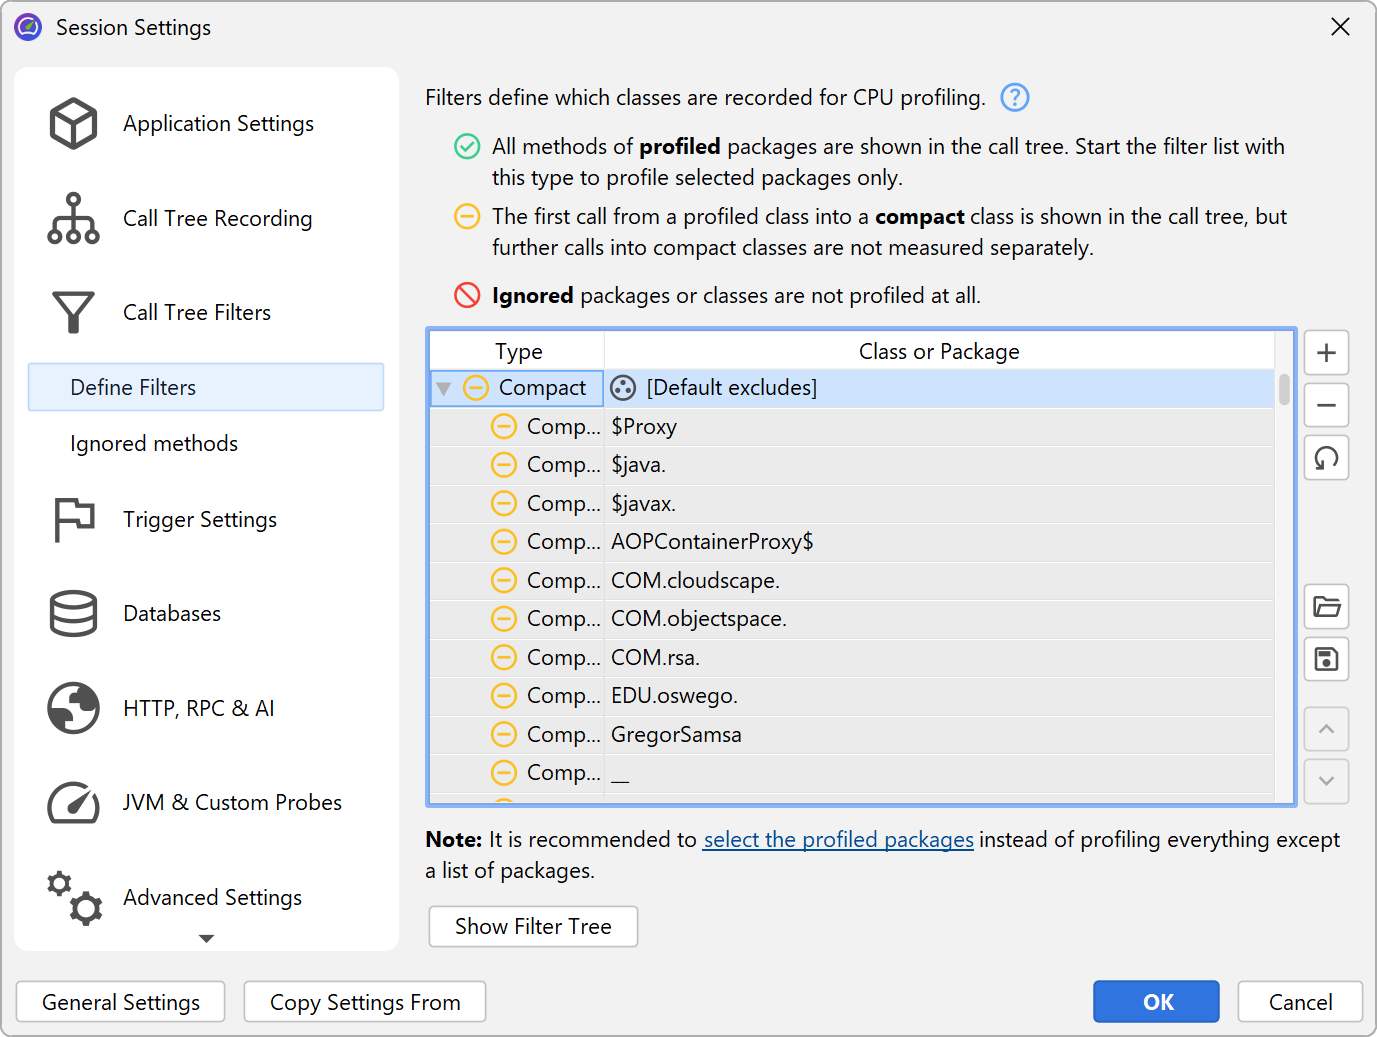Click the add filter plus button
This screenshot has height=1037, width=1377.
coord(1326,353)
